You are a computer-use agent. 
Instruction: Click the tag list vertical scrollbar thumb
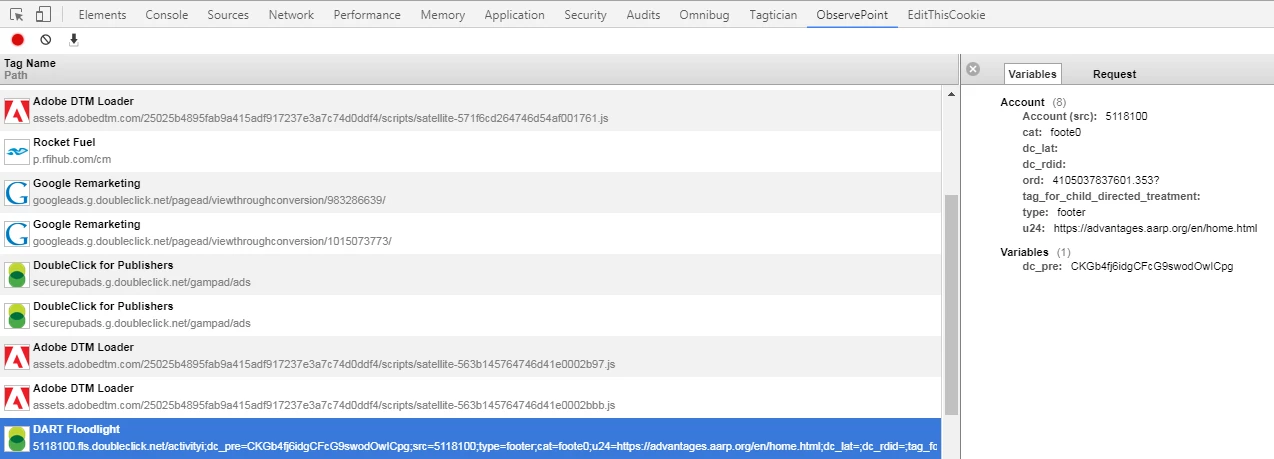951,304
